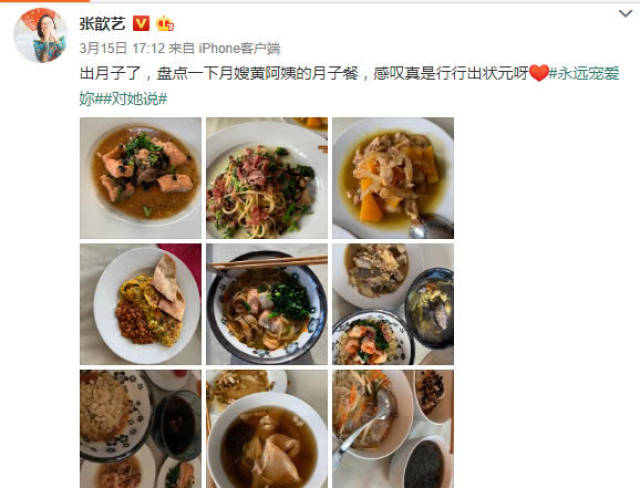Click the red V verified badge

click(x=141, y=24)
